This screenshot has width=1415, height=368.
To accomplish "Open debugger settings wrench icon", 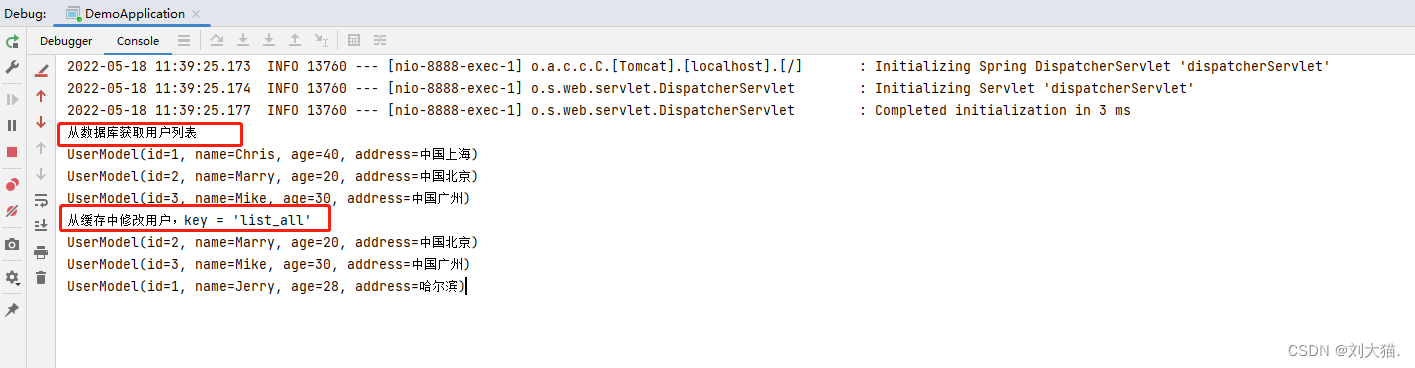I will [12, 66].
